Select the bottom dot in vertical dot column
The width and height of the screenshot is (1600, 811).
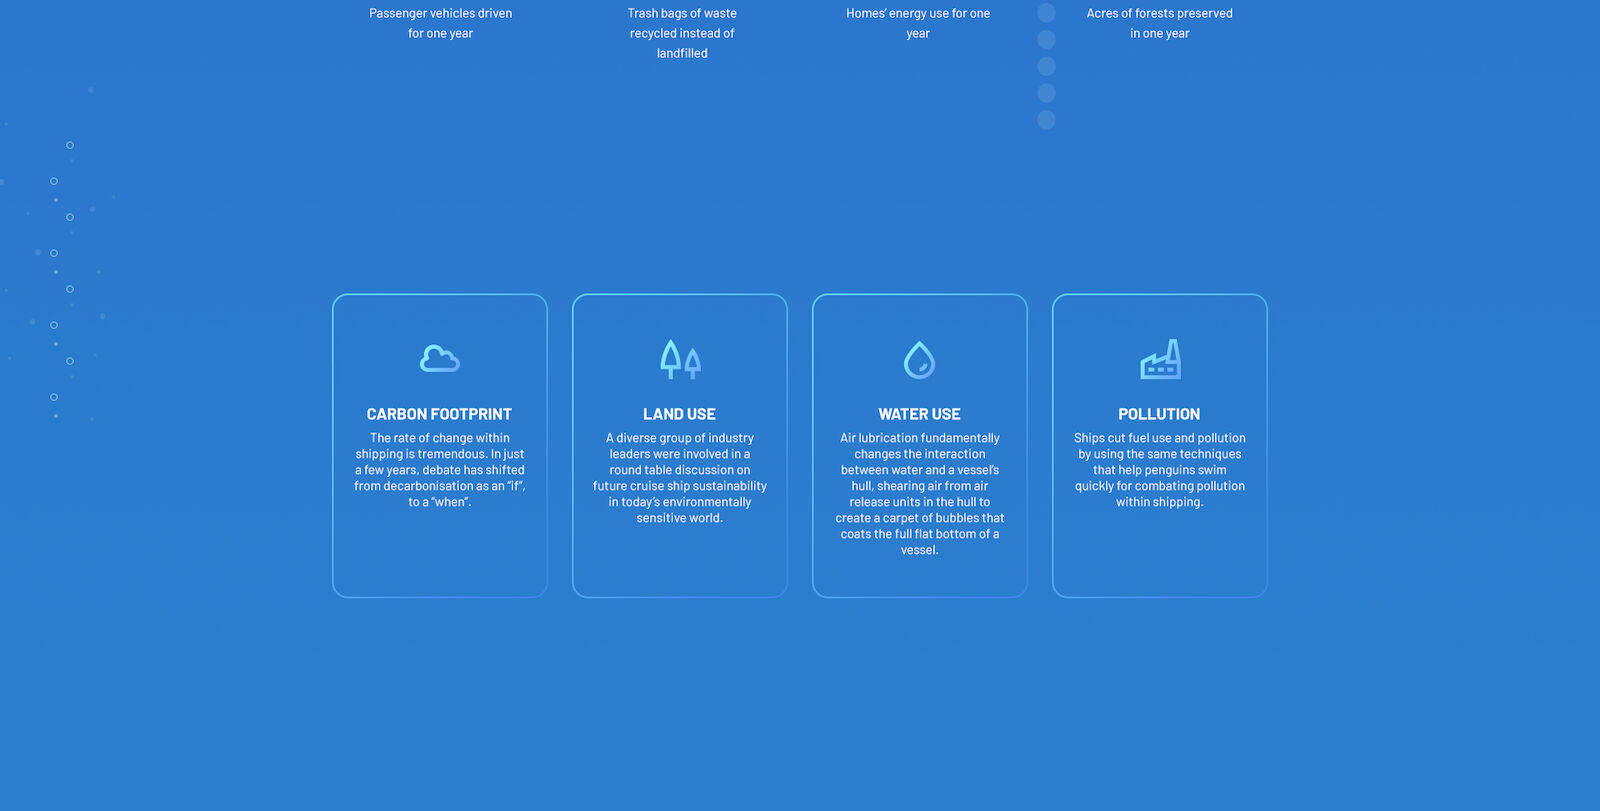point(1046,120)
